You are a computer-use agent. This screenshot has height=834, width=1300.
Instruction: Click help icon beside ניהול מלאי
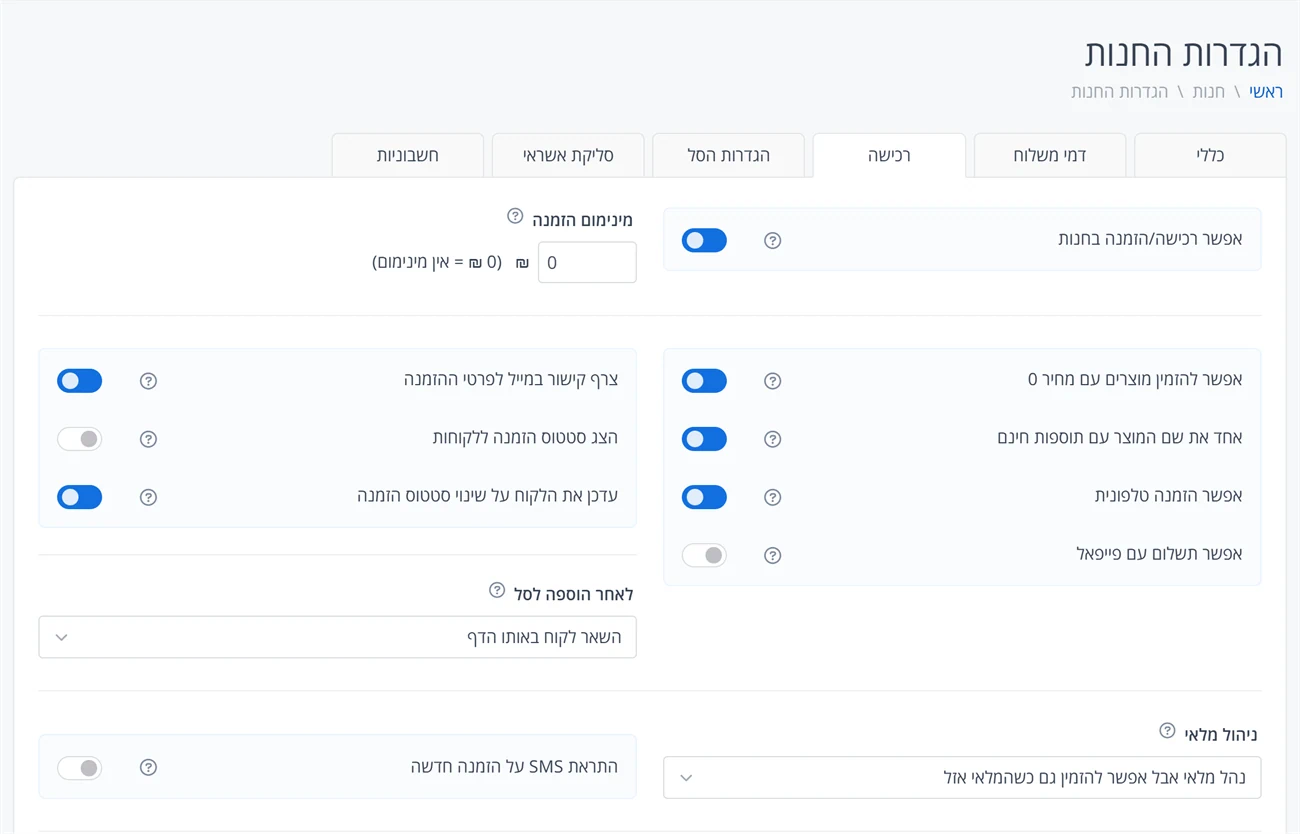pyautogui.click(x=1167, y=730)
